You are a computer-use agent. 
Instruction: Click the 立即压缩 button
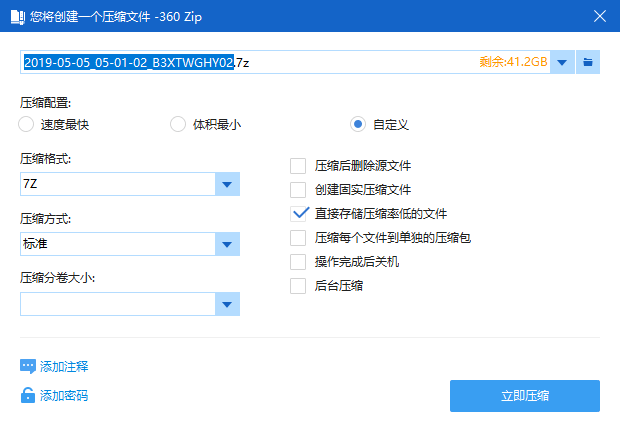525,396
